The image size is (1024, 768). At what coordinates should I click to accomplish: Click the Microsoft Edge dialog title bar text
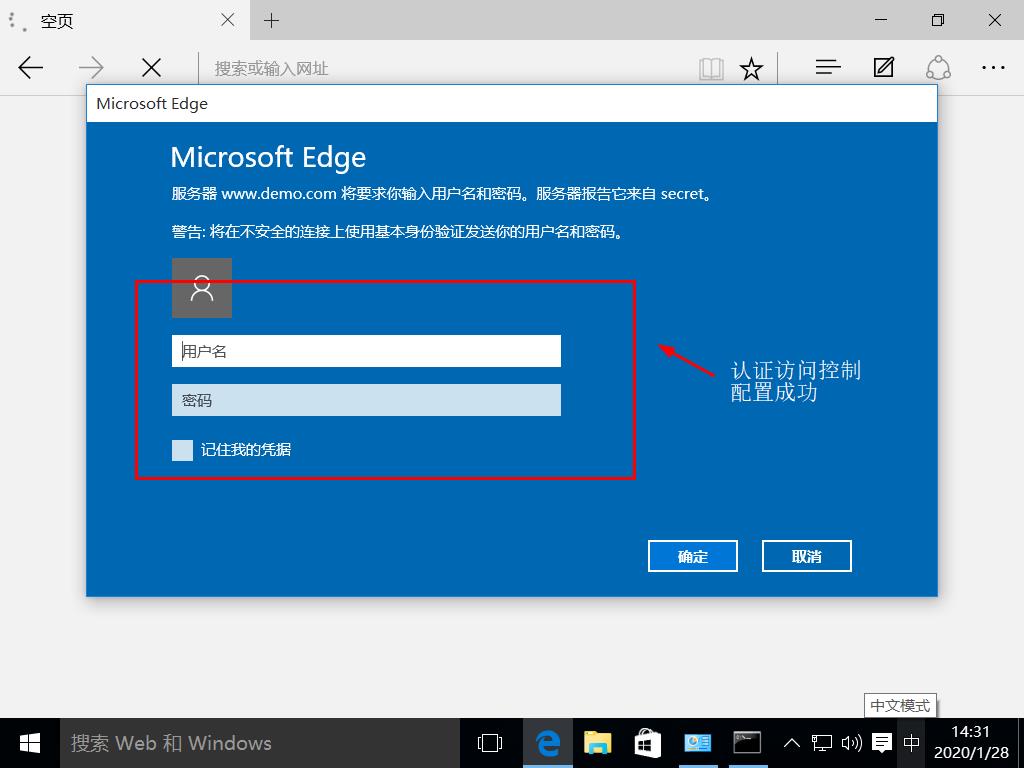coord(152,104)
